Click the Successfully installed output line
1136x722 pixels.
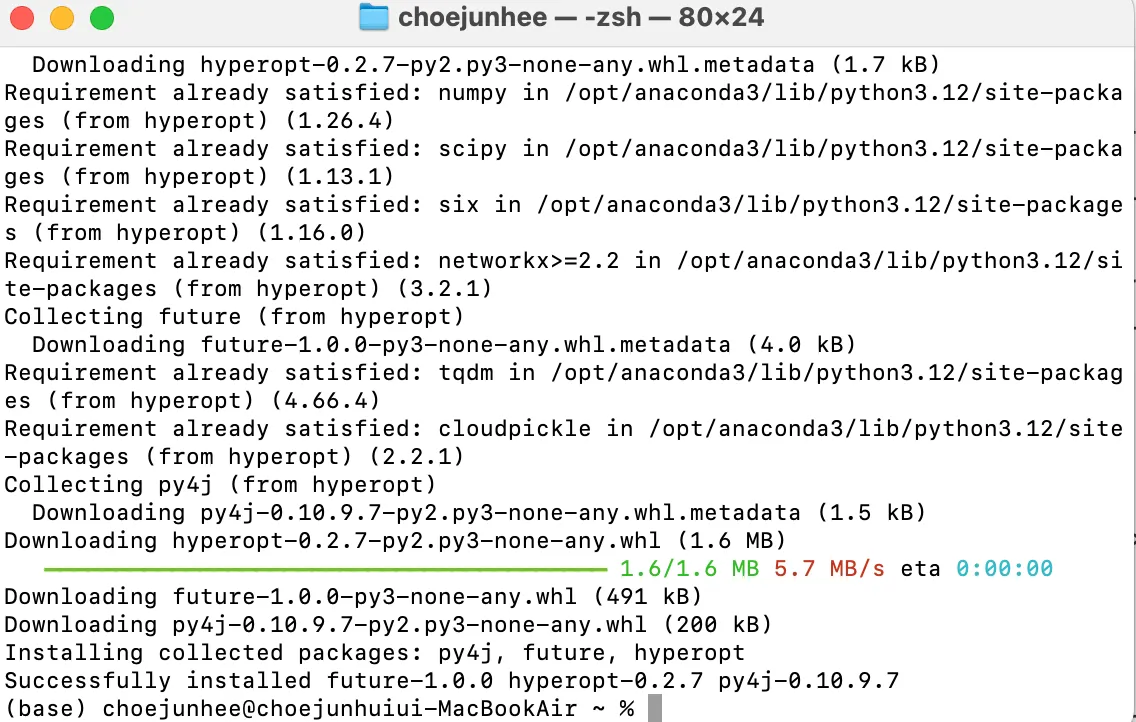[x=451, y=681]
